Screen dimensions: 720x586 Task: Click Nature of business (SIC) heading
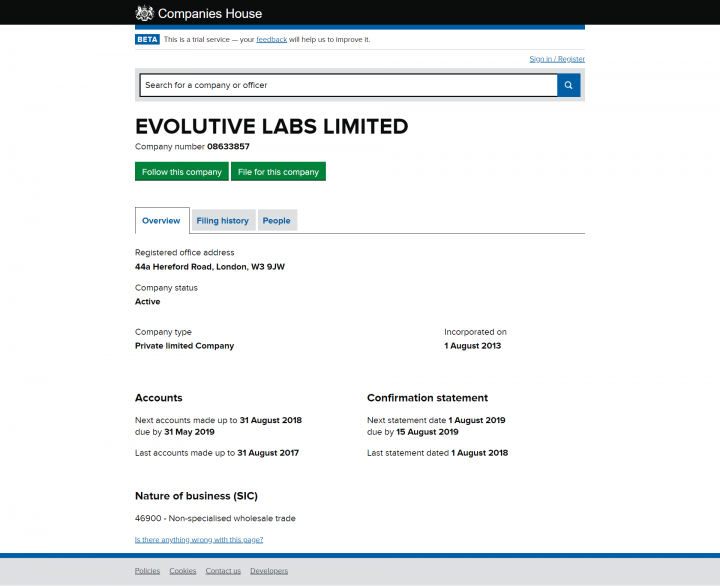(x=197, y=496)
